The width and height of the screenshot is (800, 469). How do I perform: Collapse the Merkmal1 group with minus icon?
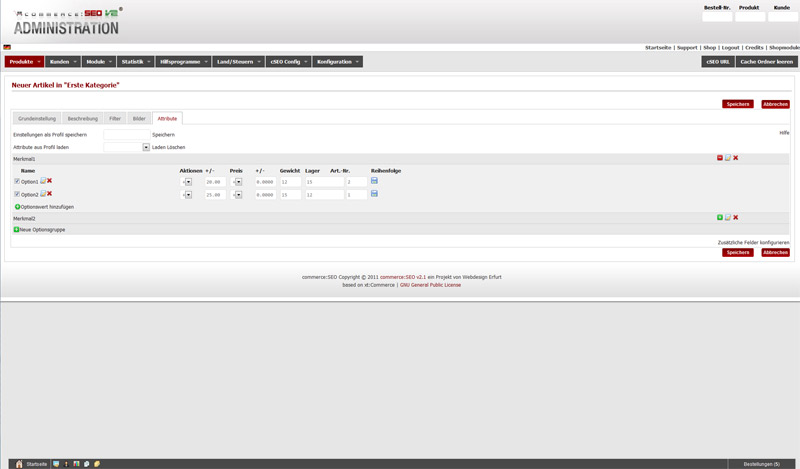(719, 158)
